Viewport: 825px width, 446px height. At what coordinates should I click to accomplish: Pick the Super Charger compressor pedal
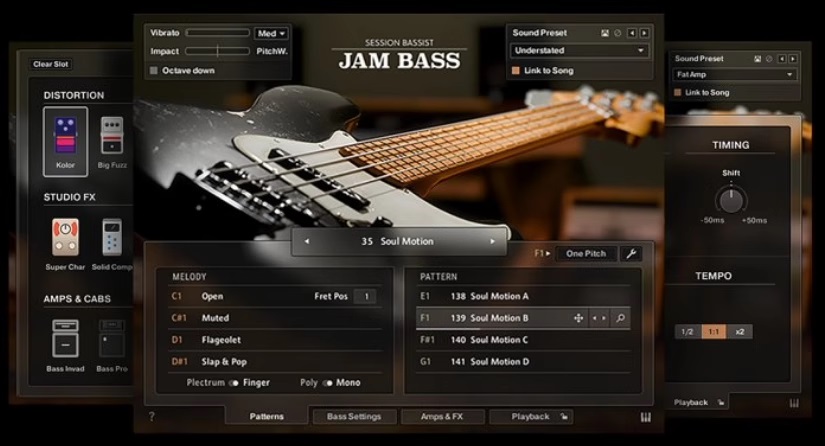(x=65, y=238)
